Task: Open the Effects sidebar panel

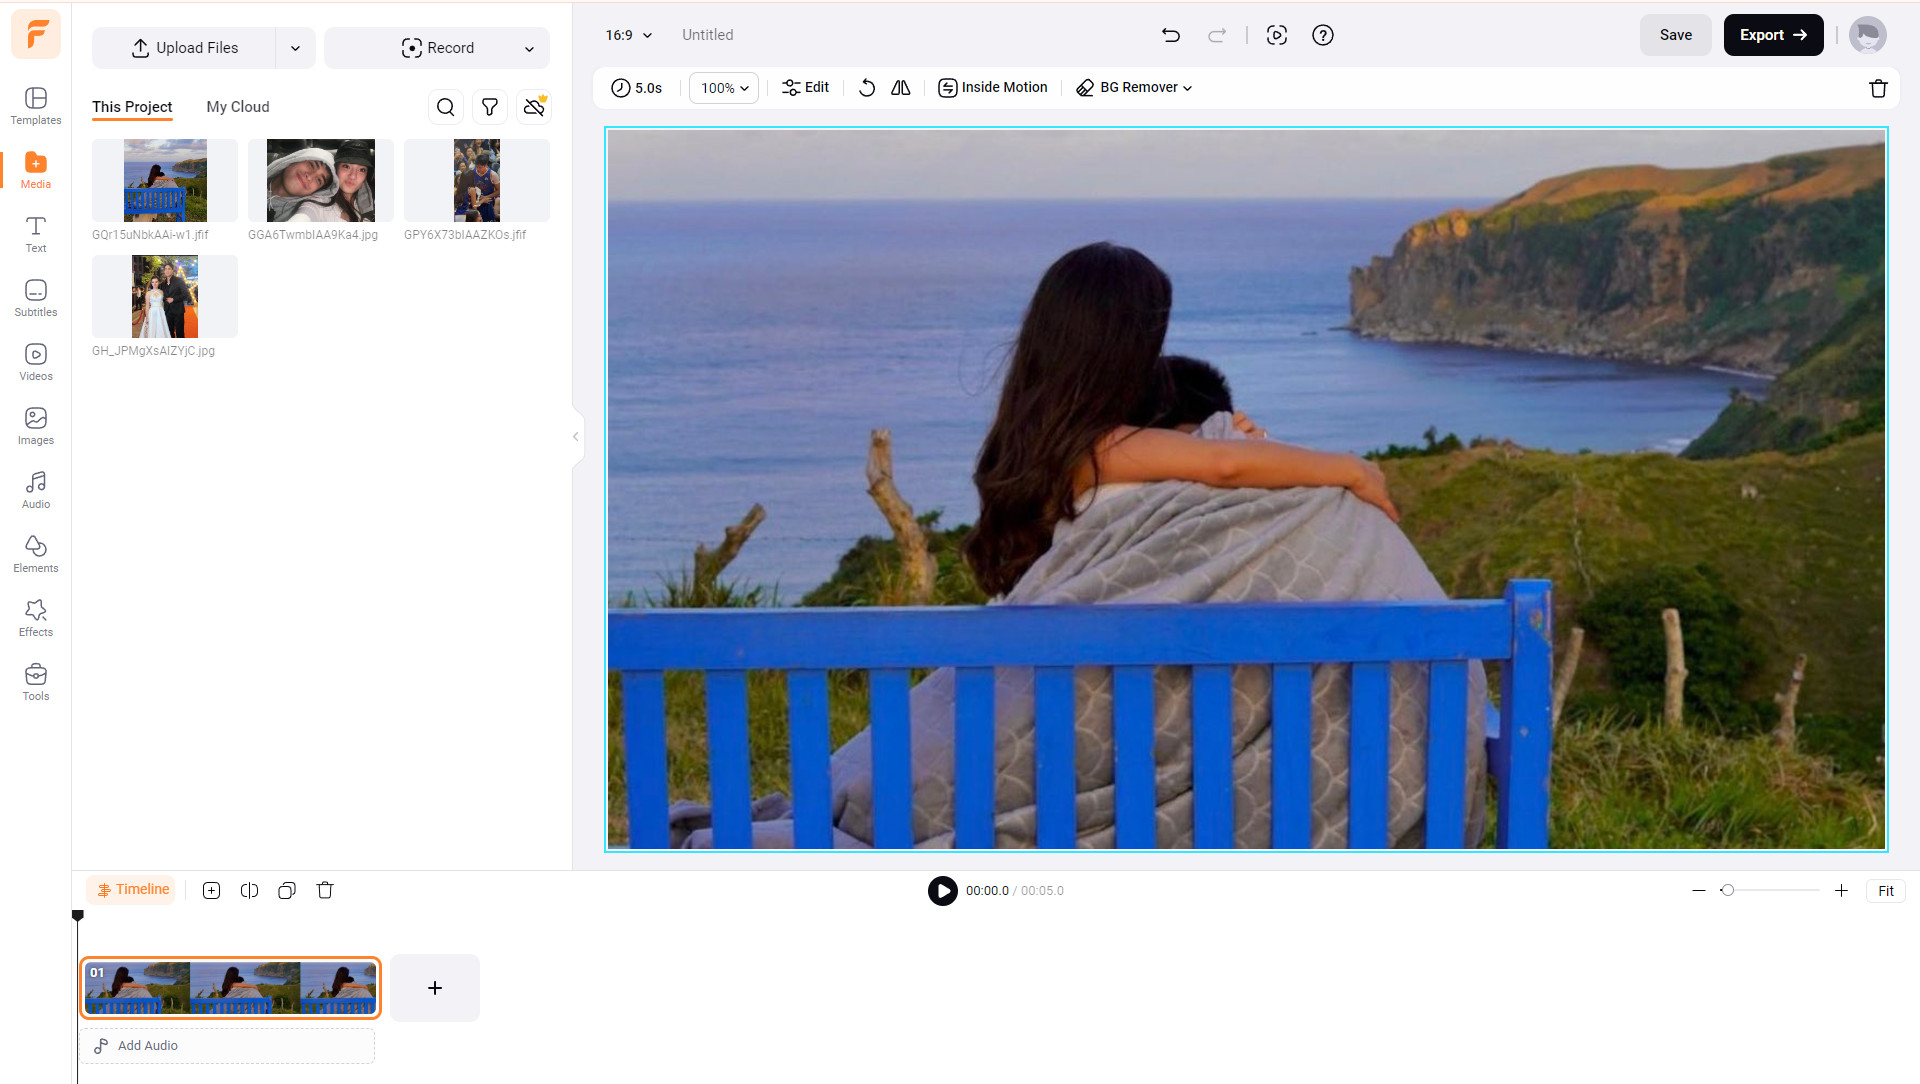Action: [36, 618]
